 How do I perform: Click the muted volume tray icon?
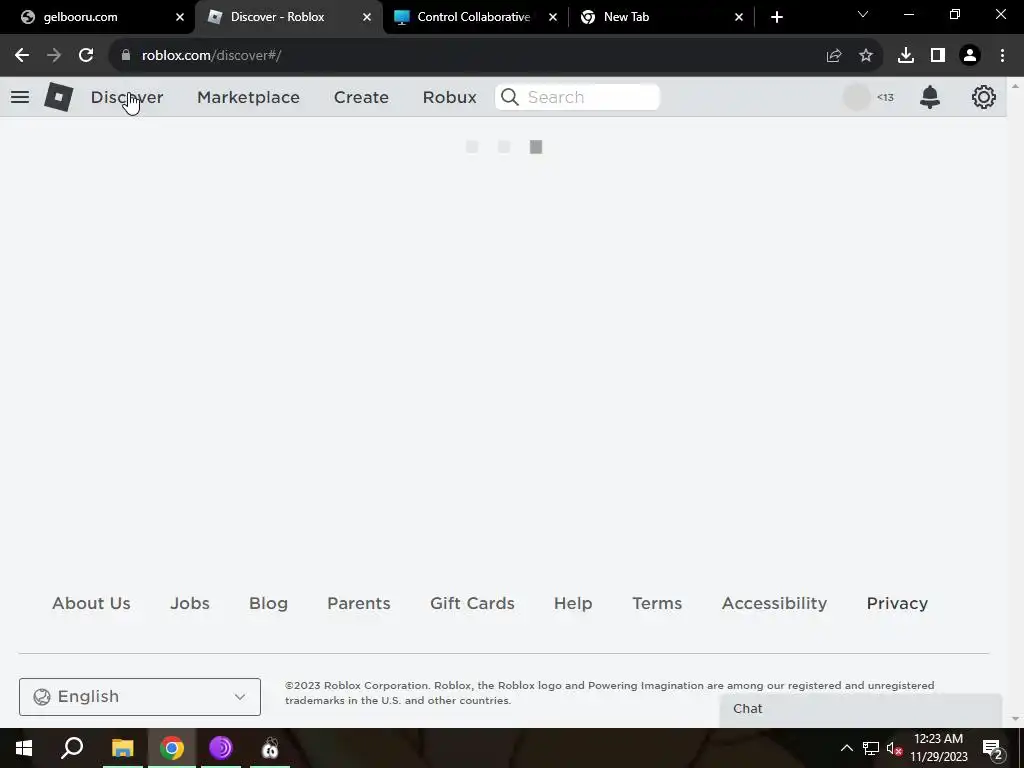tap(894, 748)
